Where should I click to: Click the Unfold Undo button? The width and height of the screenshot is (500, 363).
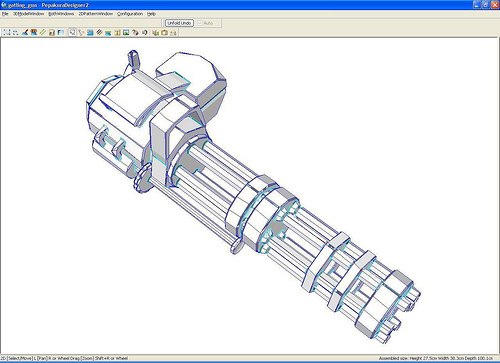coord(179,23)
